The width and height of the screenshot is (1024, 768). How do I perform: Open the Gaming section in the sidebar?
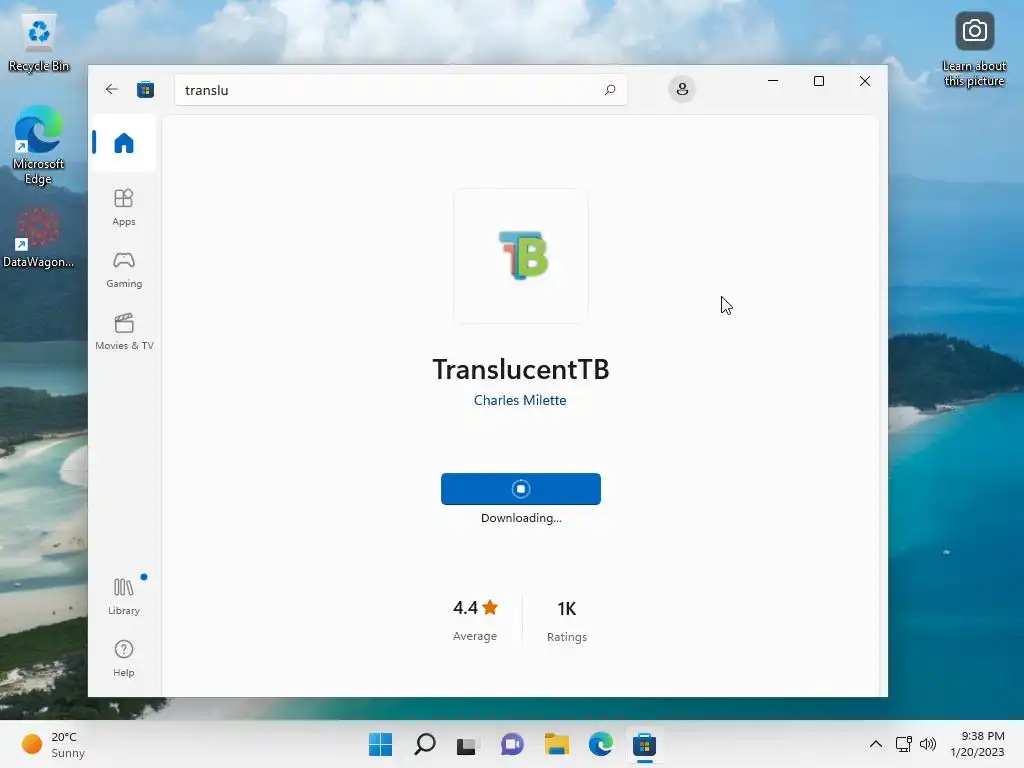[x=123, y=270]
